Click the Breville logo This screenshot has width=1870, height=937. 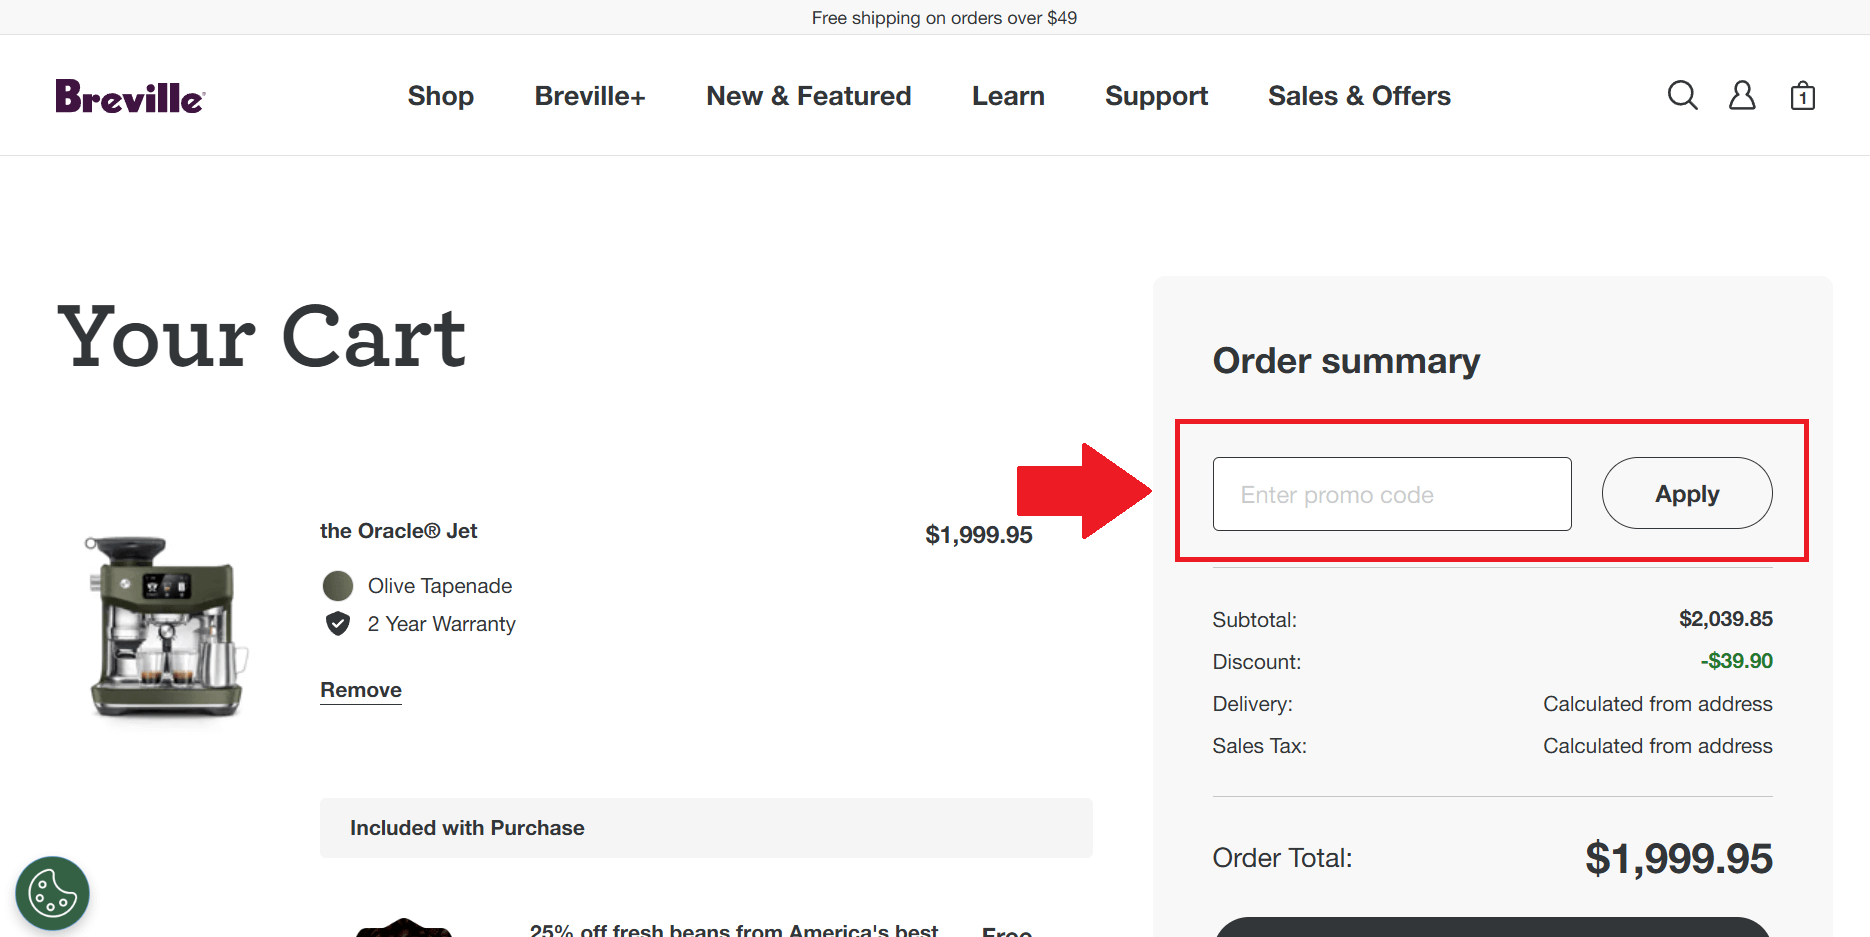pyautogui.click(x=130, y=97)
